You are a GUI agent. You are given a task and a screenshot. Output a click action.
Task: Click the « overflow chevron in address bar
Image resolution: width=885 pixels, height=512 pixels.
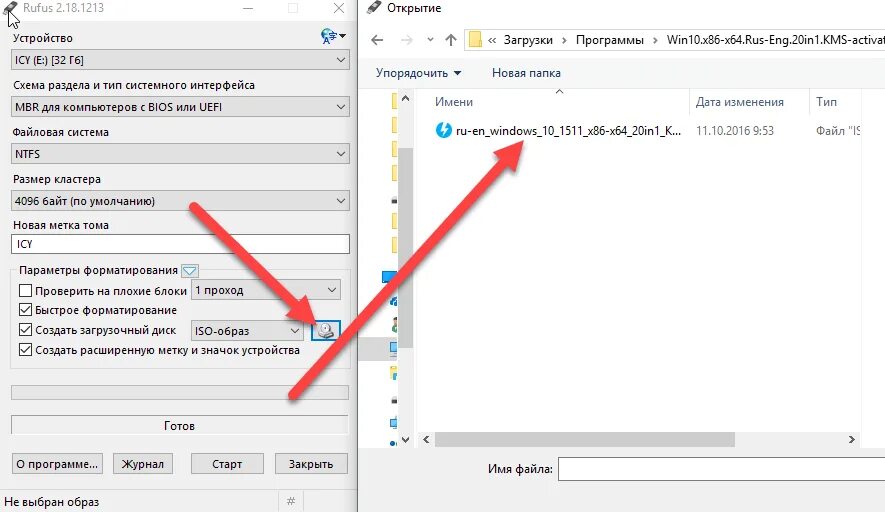click(x=492, y=40)
